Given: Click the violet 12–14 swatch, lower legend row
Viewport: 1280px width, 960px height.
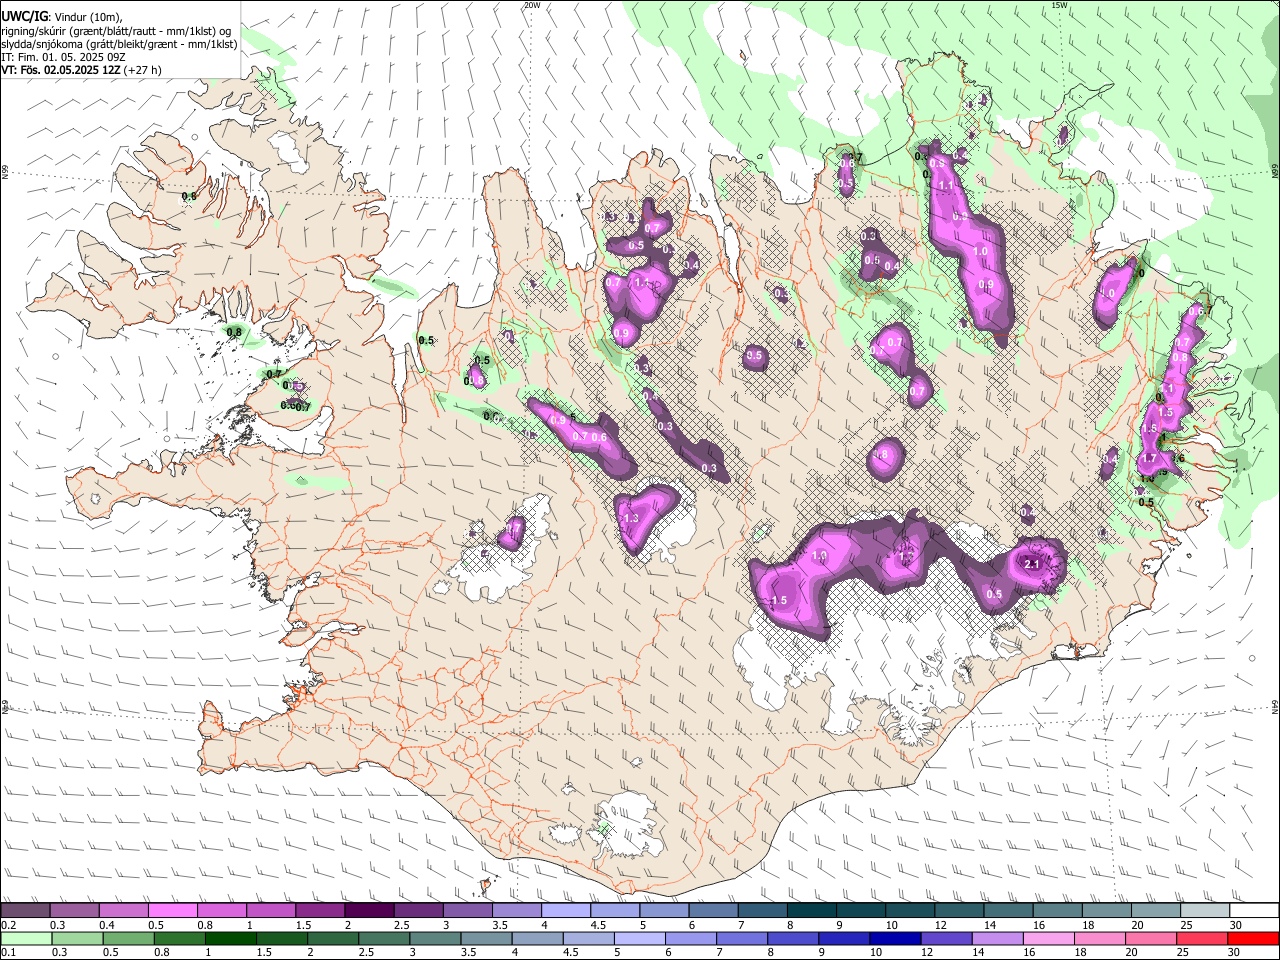Looking at the screenshot, I should pos(946,938).
